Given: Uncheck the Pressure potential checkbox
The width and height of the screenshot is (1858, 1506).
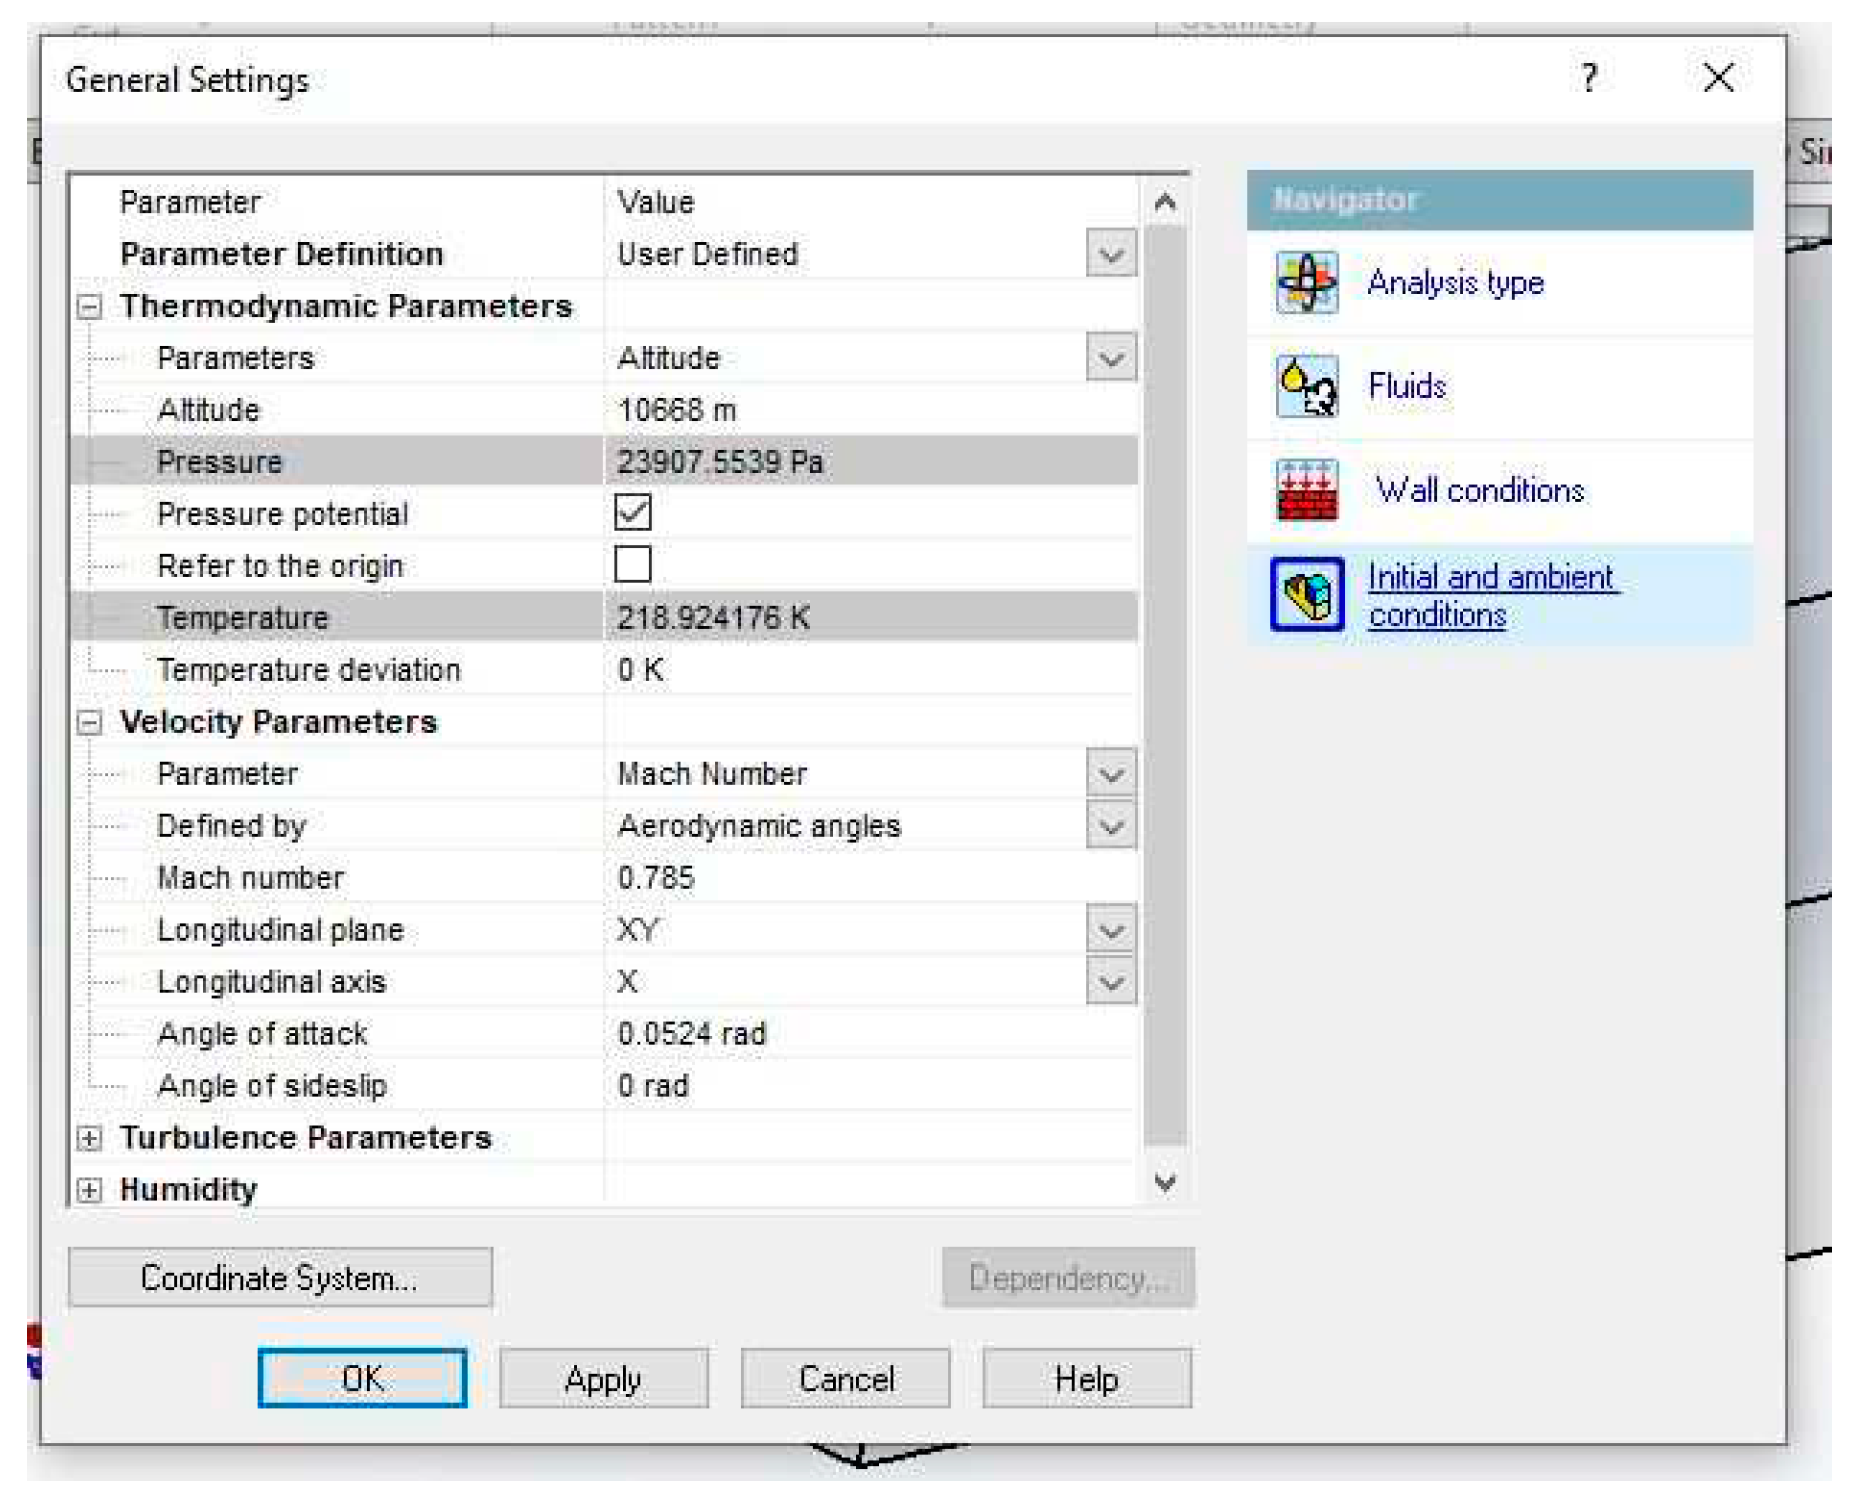Looking at the screenshot, I should (x=632, y=513).
